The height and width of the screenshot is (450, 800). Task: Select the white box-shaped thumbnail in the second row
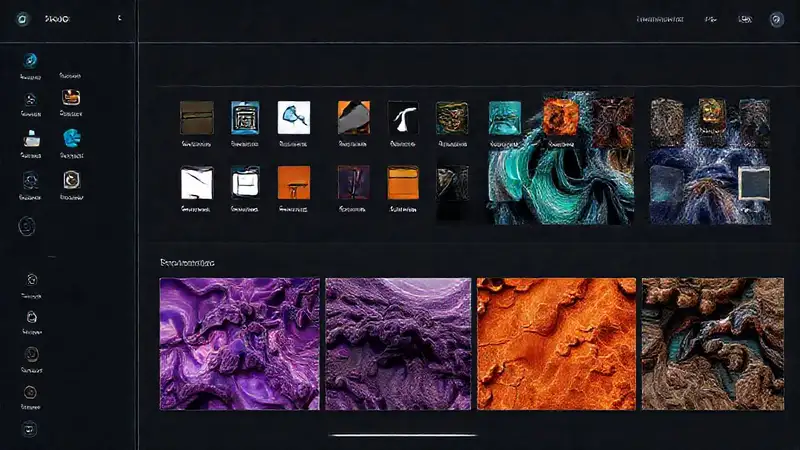245,182
